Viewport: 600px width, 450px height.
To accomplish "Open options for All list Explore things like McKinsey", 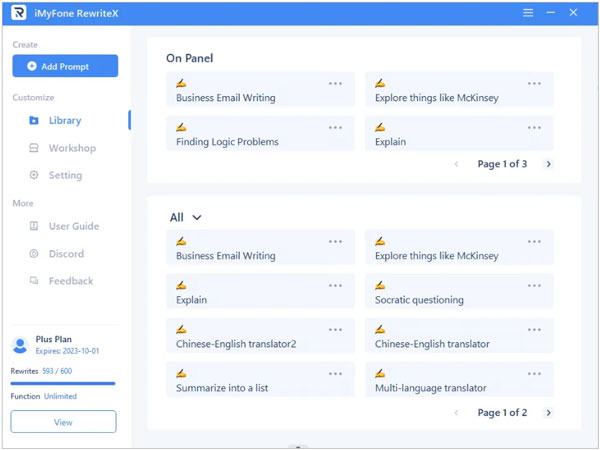I will [x=534, y=241].
